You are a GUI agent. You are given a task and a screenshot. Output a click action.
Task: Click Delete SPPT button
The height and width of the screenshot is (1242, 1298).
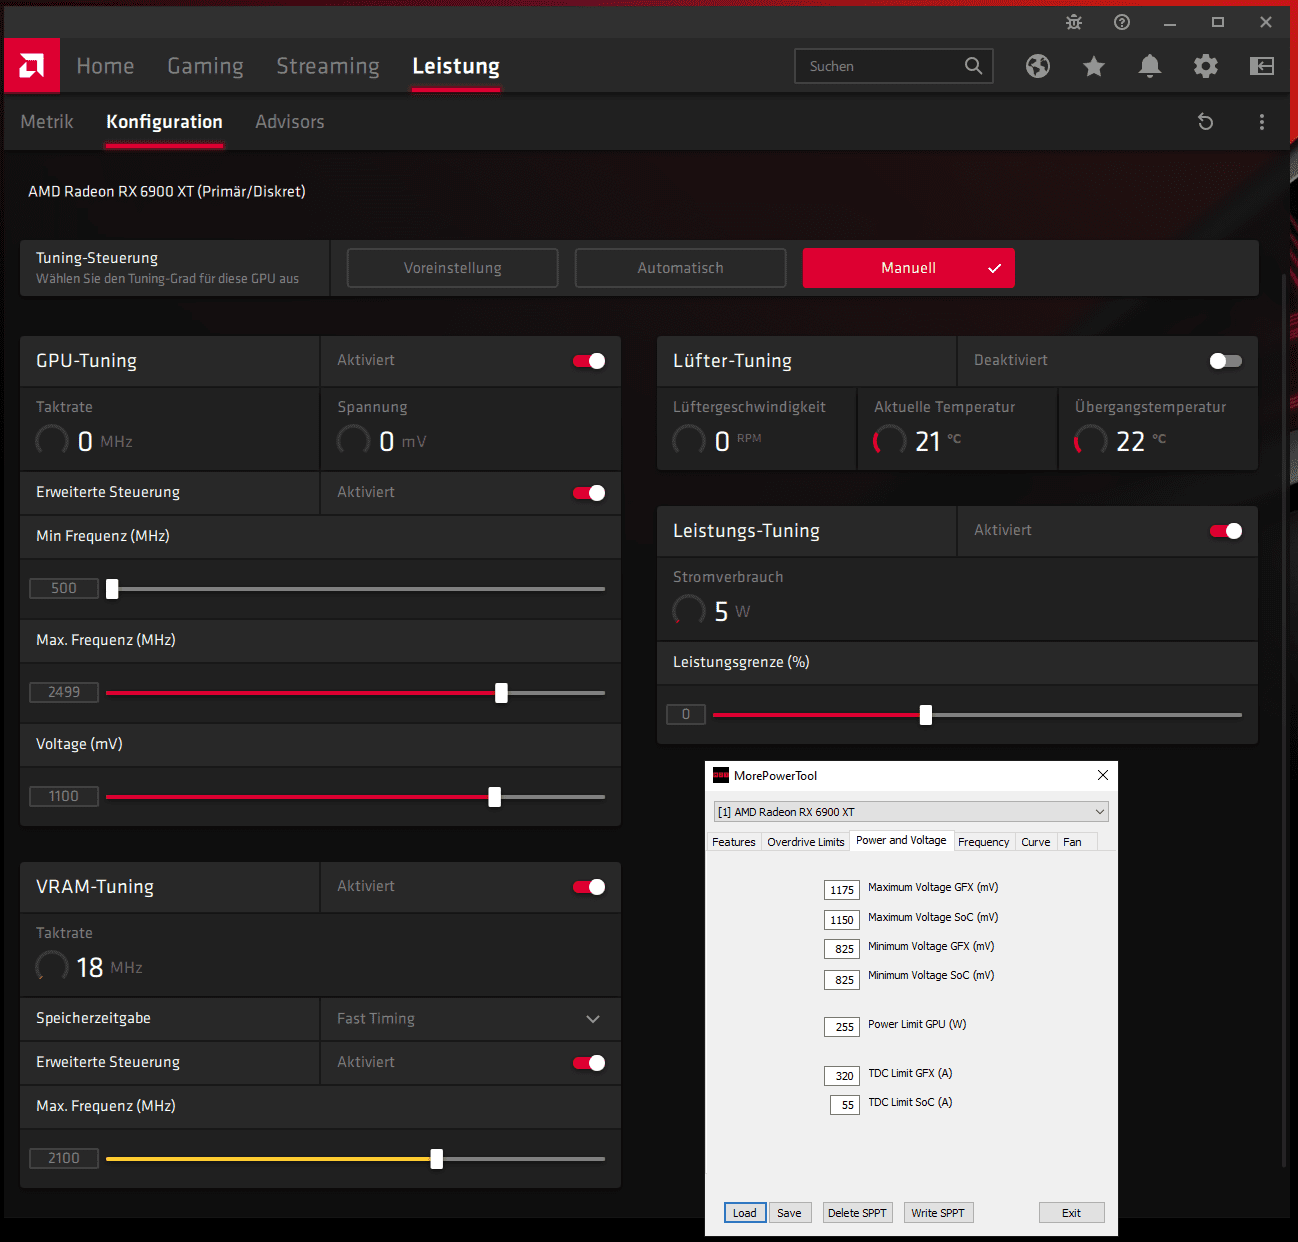857,1213
